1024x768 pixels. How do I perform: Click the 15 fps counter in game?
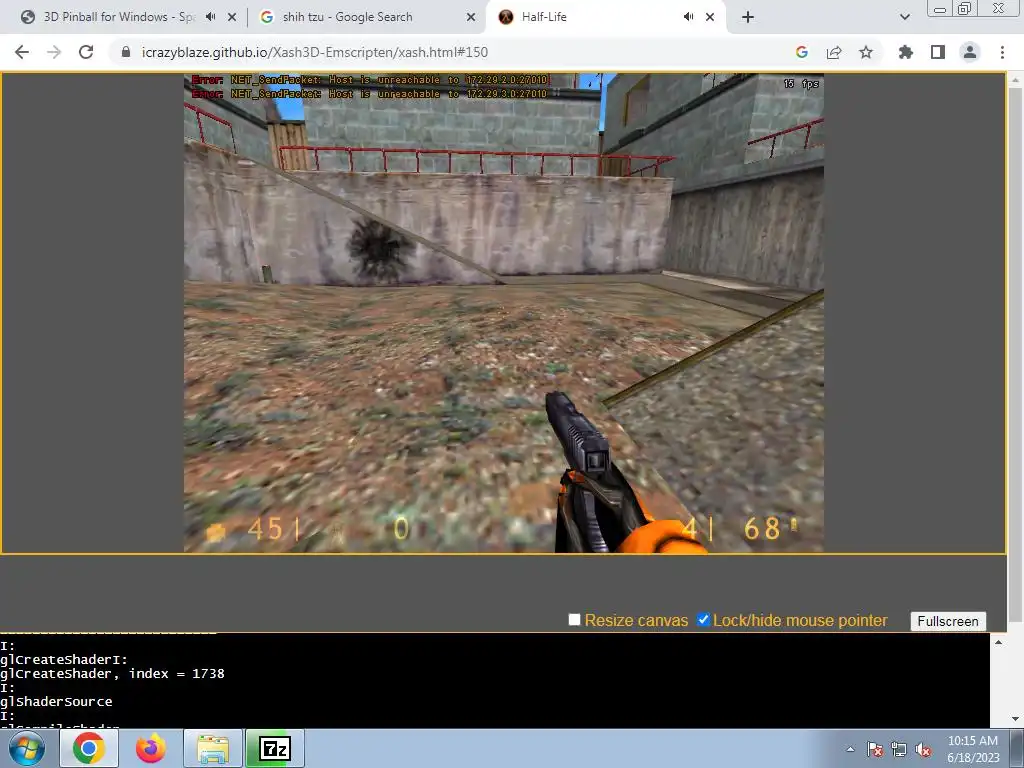pos(801,84)
